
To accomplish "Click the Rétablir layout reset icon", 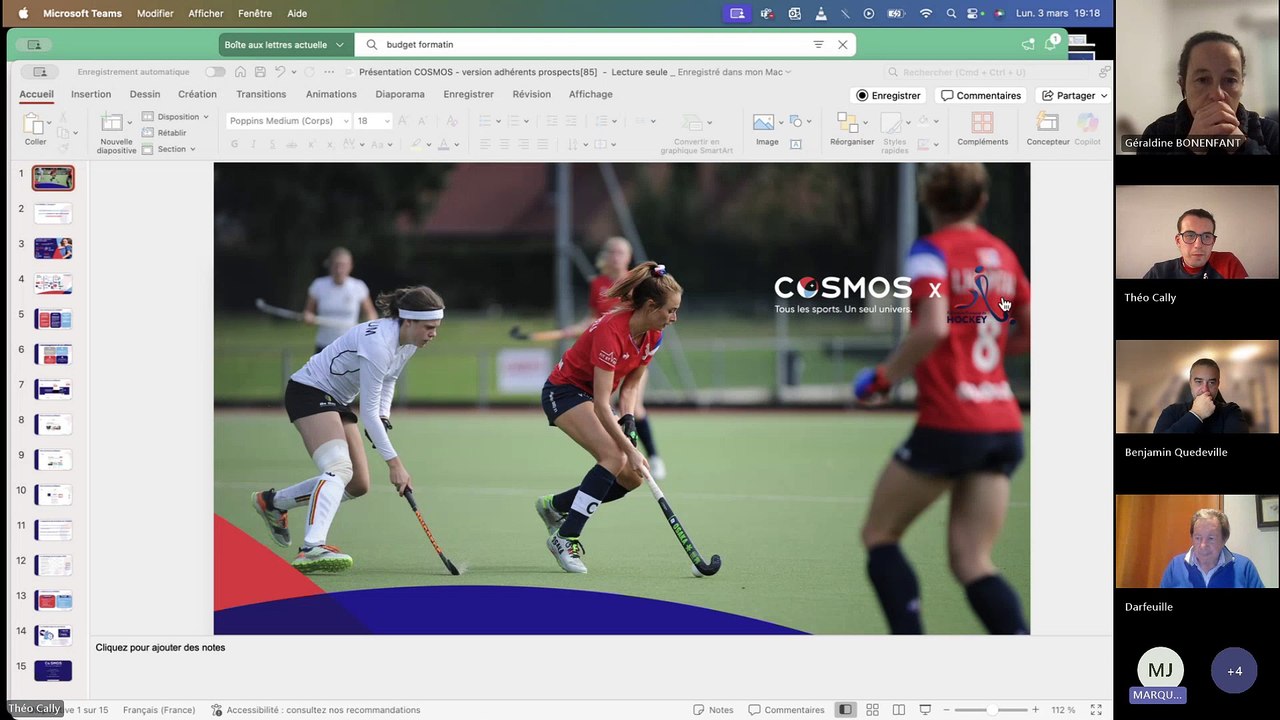I will (148, 132).
